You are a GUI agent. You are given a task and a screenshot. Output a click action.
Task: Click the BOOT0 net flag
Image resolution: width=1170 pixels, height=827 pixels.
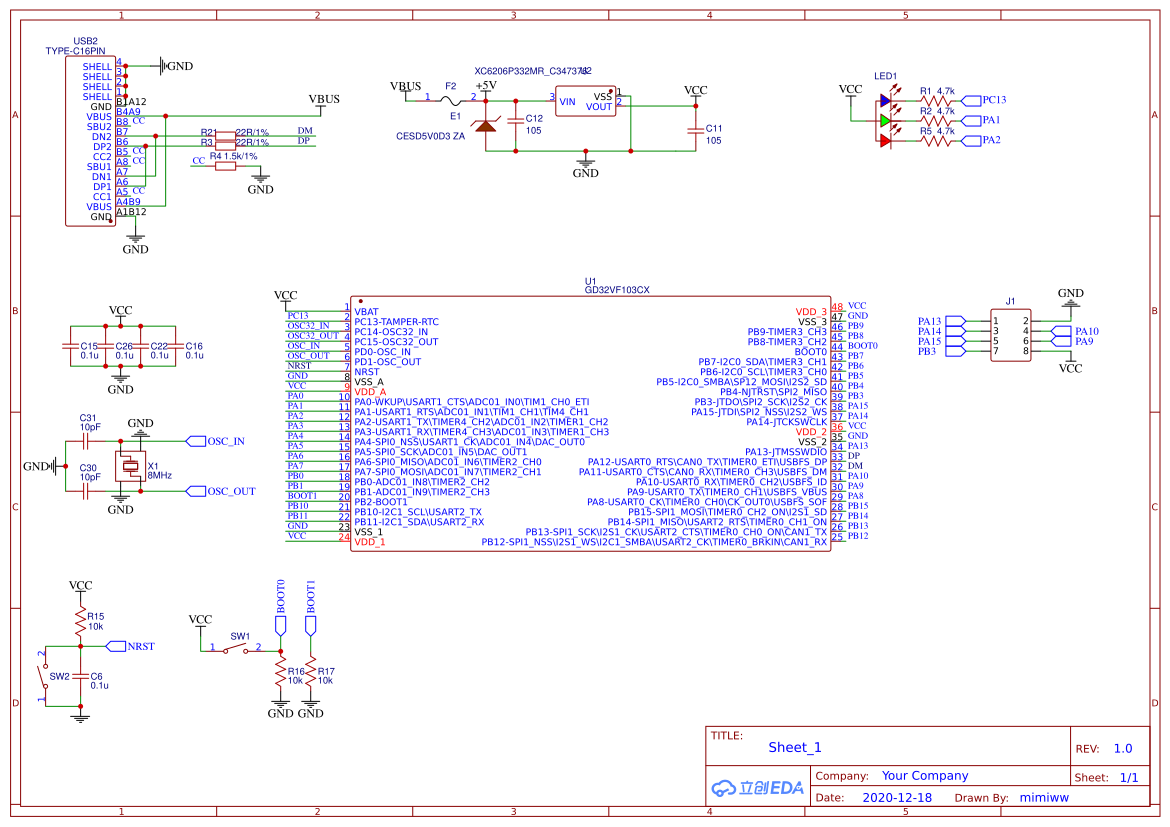(x=281, y=608)
